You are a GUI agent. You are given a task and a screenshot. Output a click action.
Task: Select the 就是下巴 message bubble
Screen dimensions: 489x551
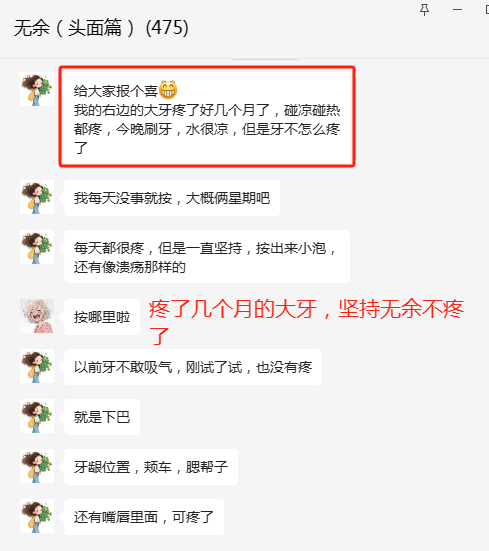coord(102,417)
